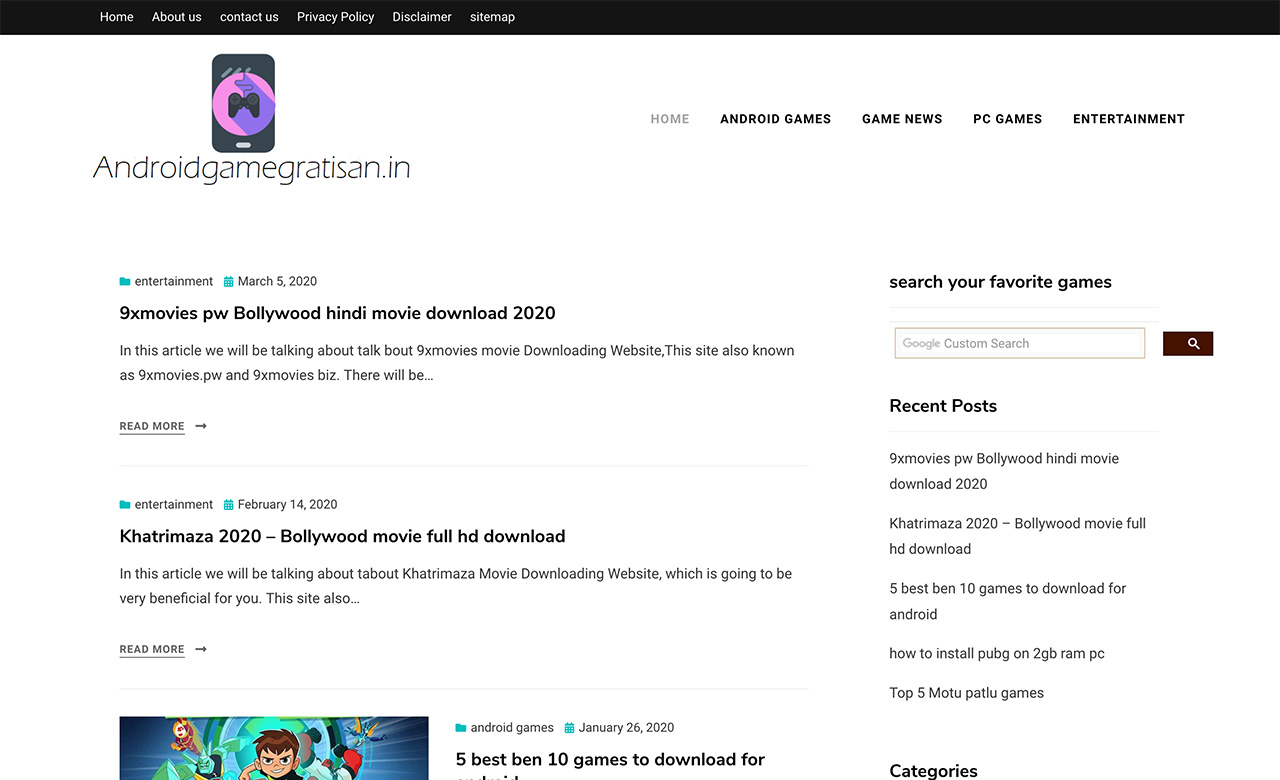
Task: Open recent post Top 5 Motu patlu games
Action: (x=966, y=693)
